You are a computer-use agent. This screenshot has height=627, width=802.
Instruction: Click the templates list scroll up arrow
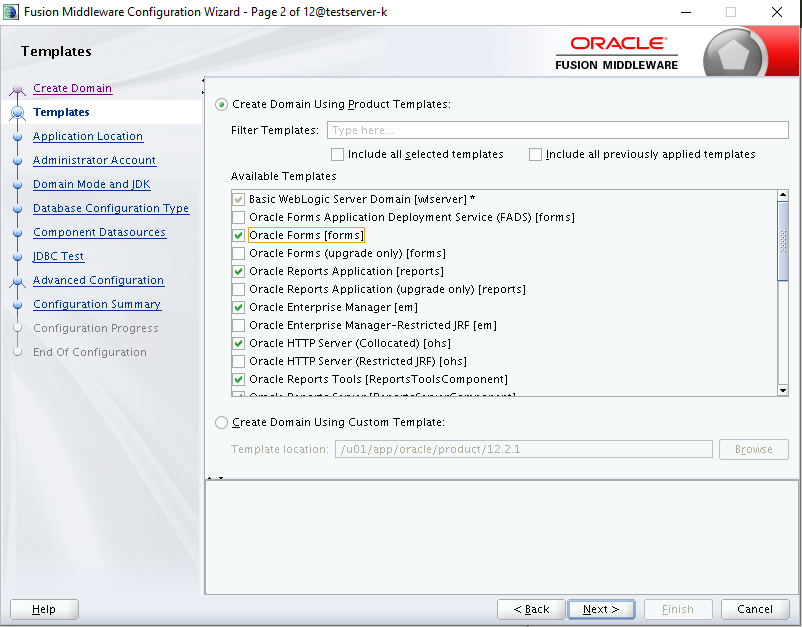click(783, 195)
